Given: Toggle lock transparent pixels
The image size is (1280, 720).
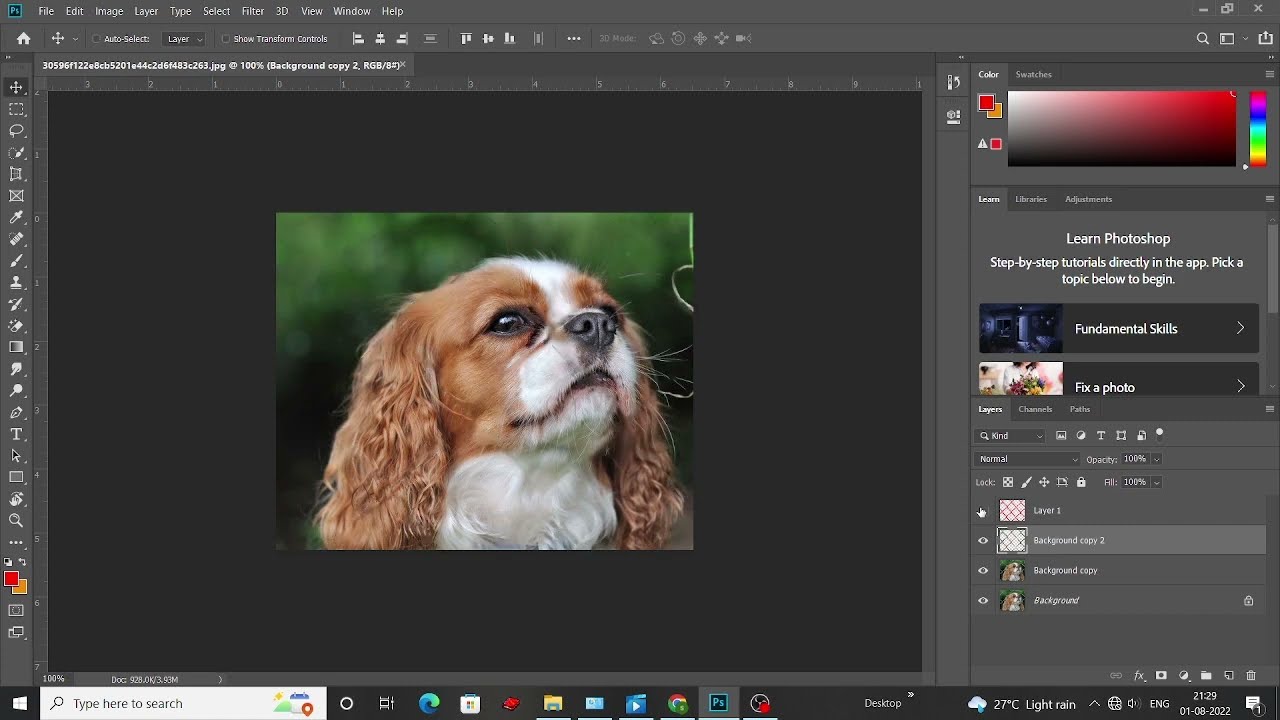Looking at the screenshot, I should tap(1008, 482).
